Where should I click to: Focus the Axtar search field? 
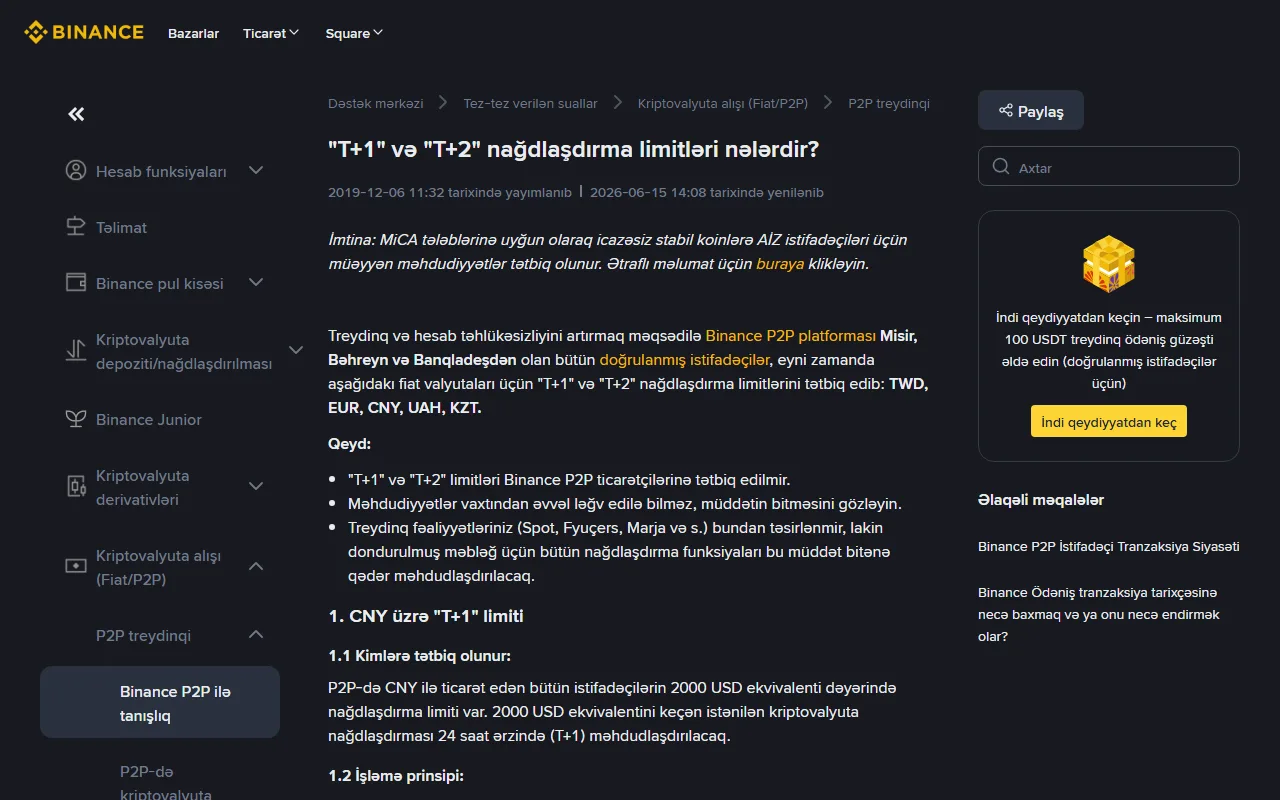(x=1109, y=167)
